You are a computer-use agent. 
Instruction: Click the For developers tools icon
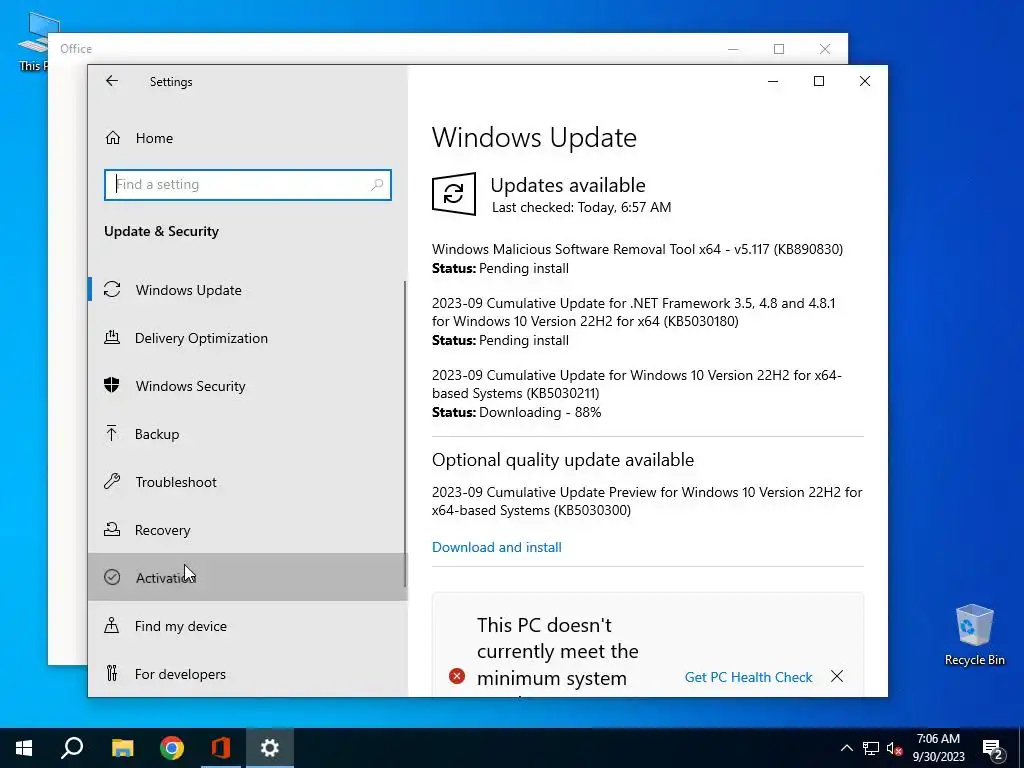(x=112, y=673)
